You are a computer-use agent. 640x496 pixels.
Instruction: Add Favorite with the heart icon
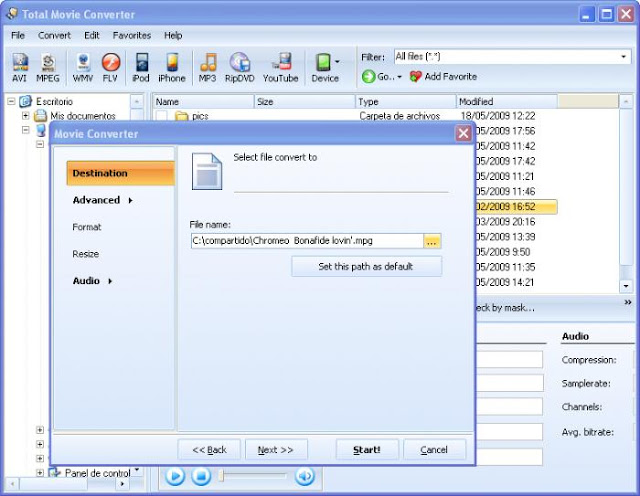(x=443, y=76)
